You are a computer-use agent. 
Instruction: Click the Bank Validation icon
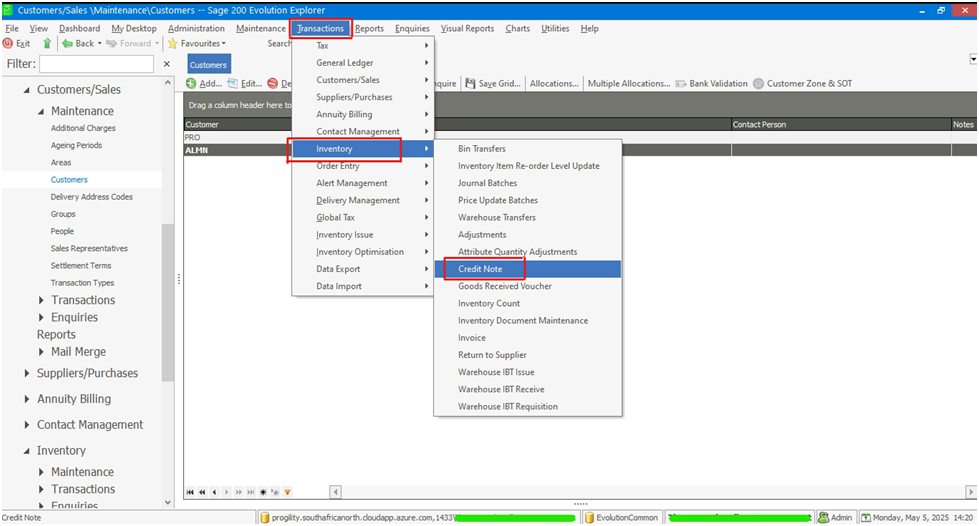click(681, 83)
